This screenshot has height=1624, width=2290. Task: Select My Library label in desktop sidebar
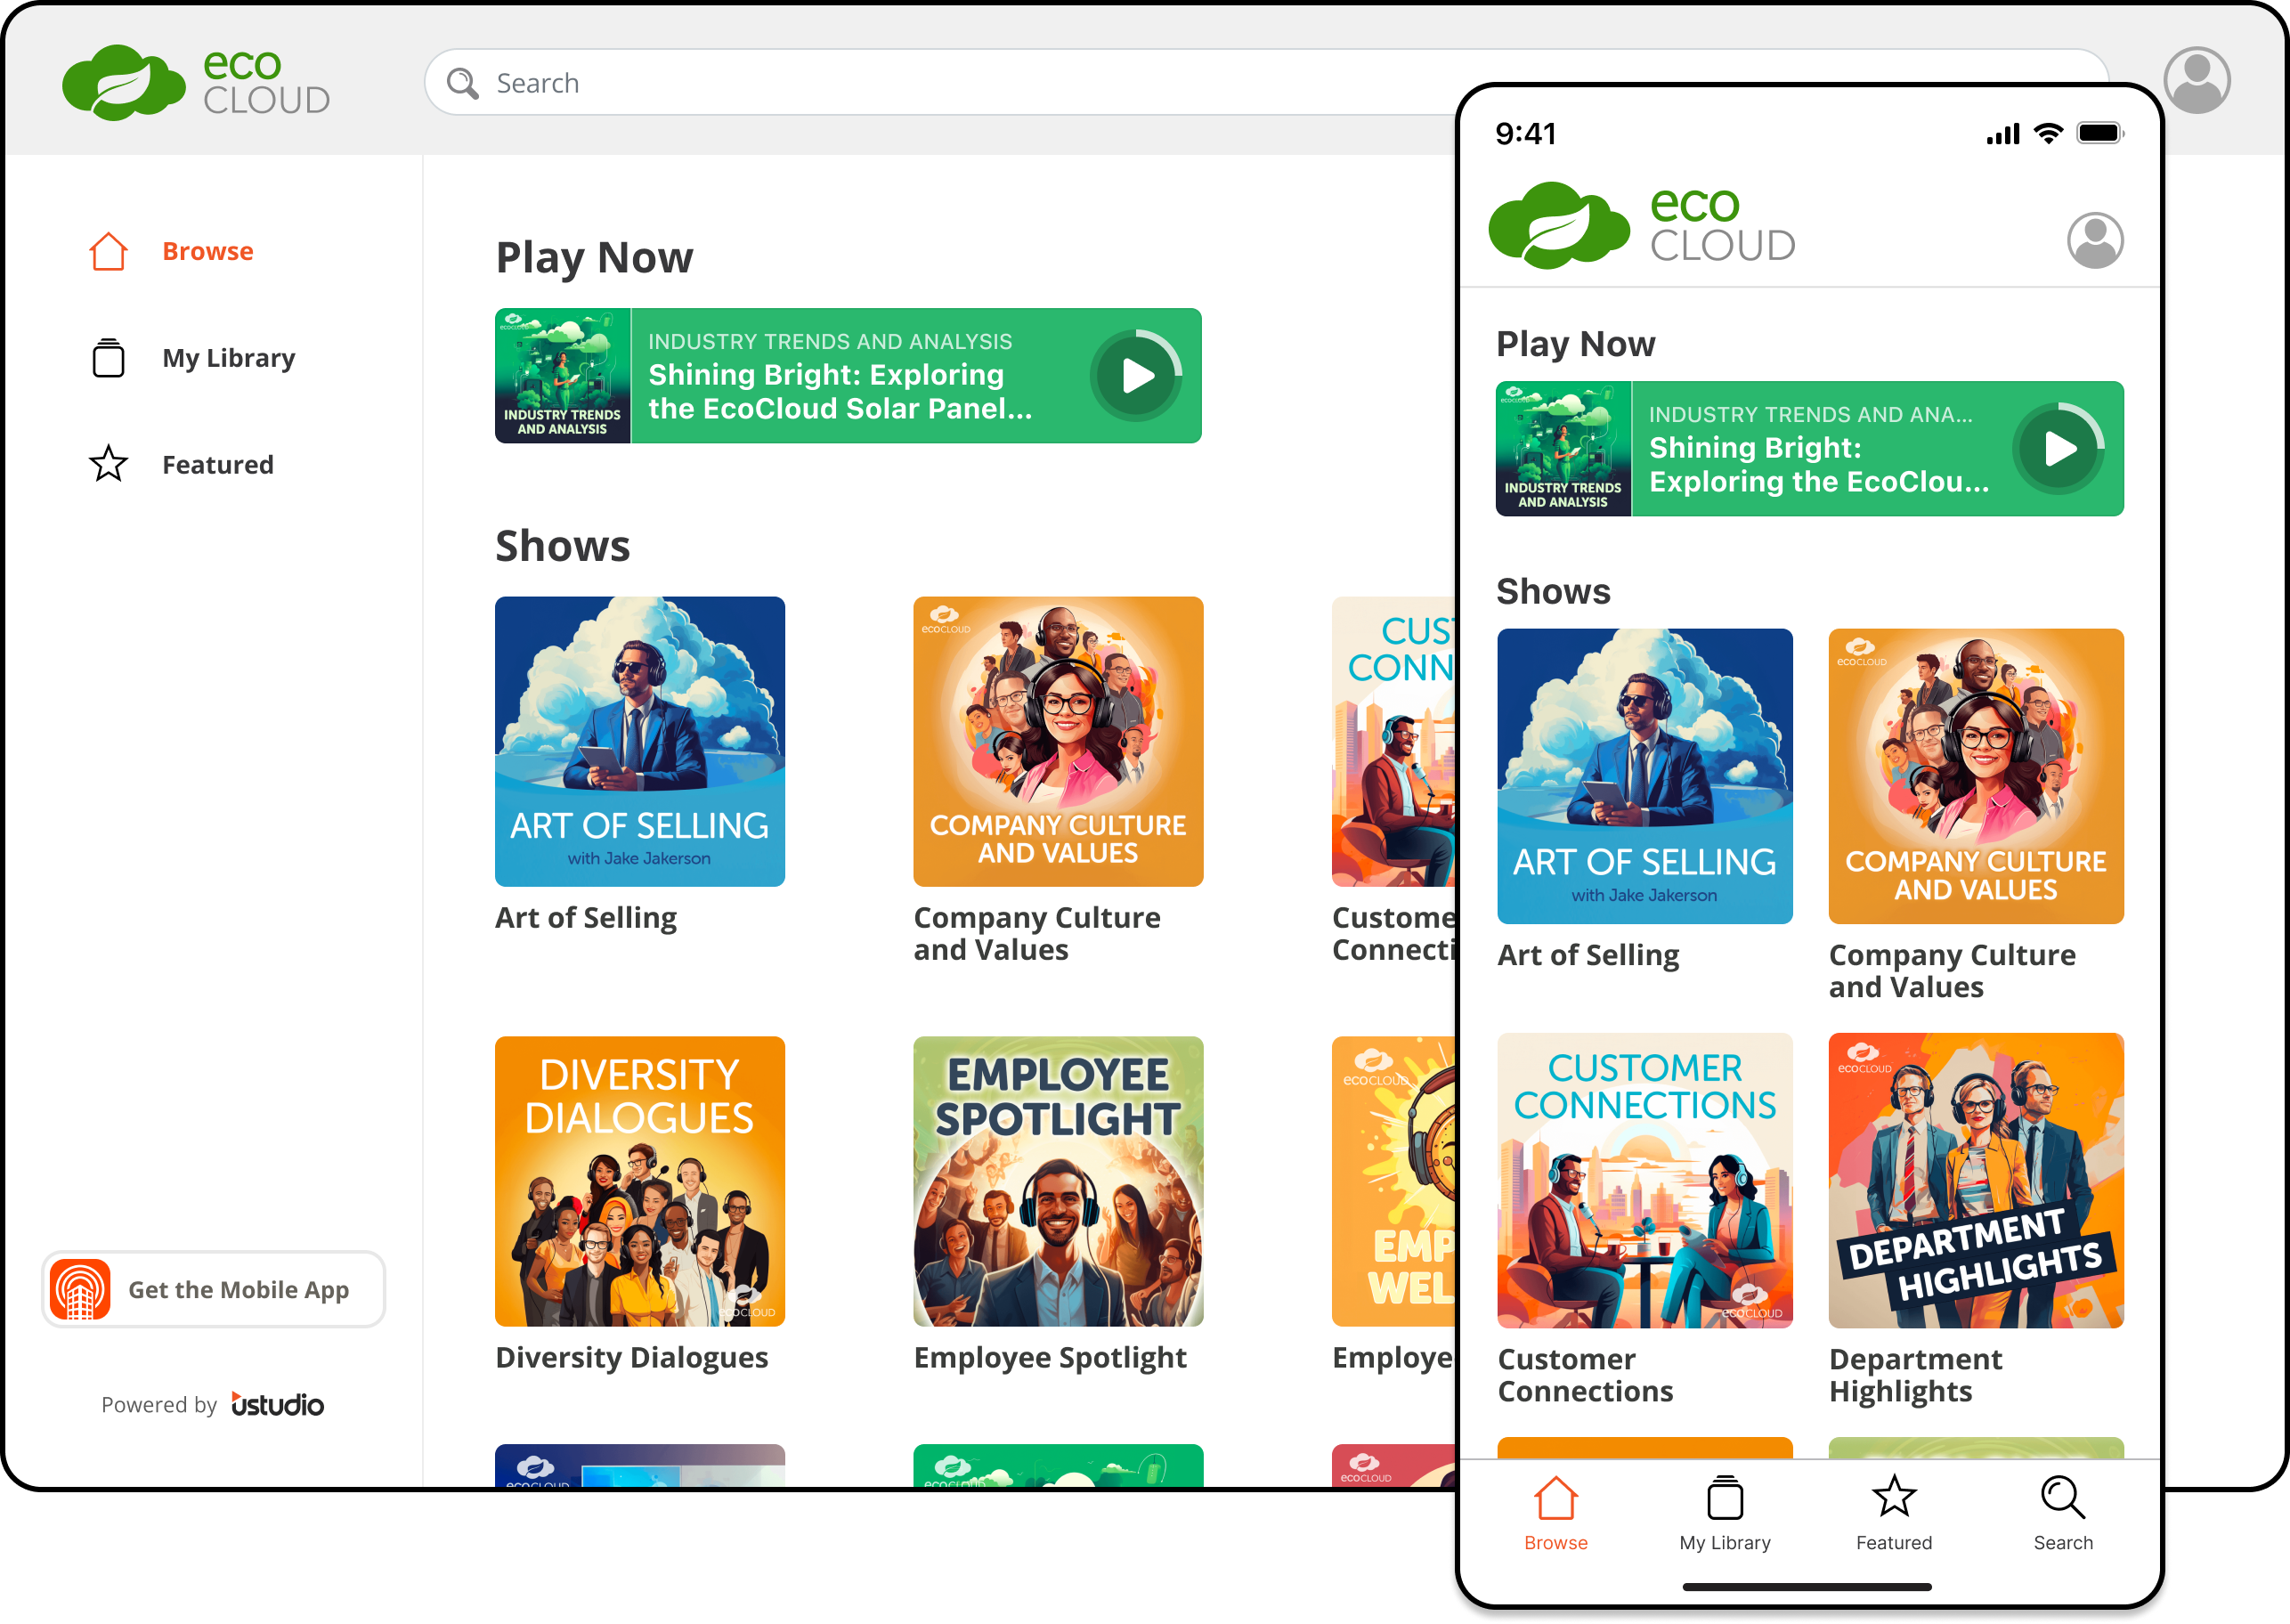229,358
